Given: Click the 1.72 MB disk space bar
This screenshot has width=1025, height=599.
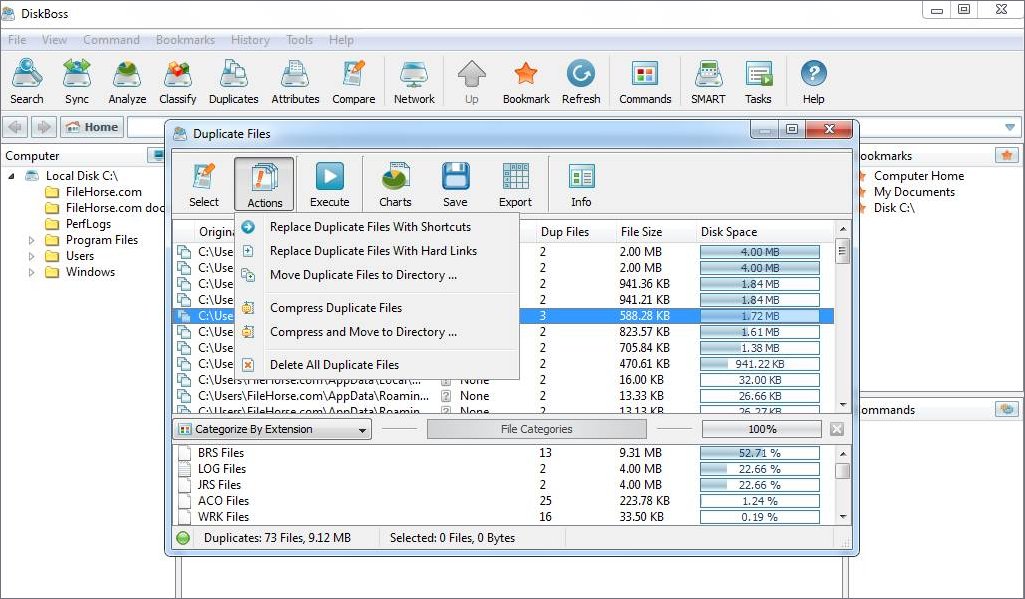Looking at the screenshot, I should [x=760, y=316].
